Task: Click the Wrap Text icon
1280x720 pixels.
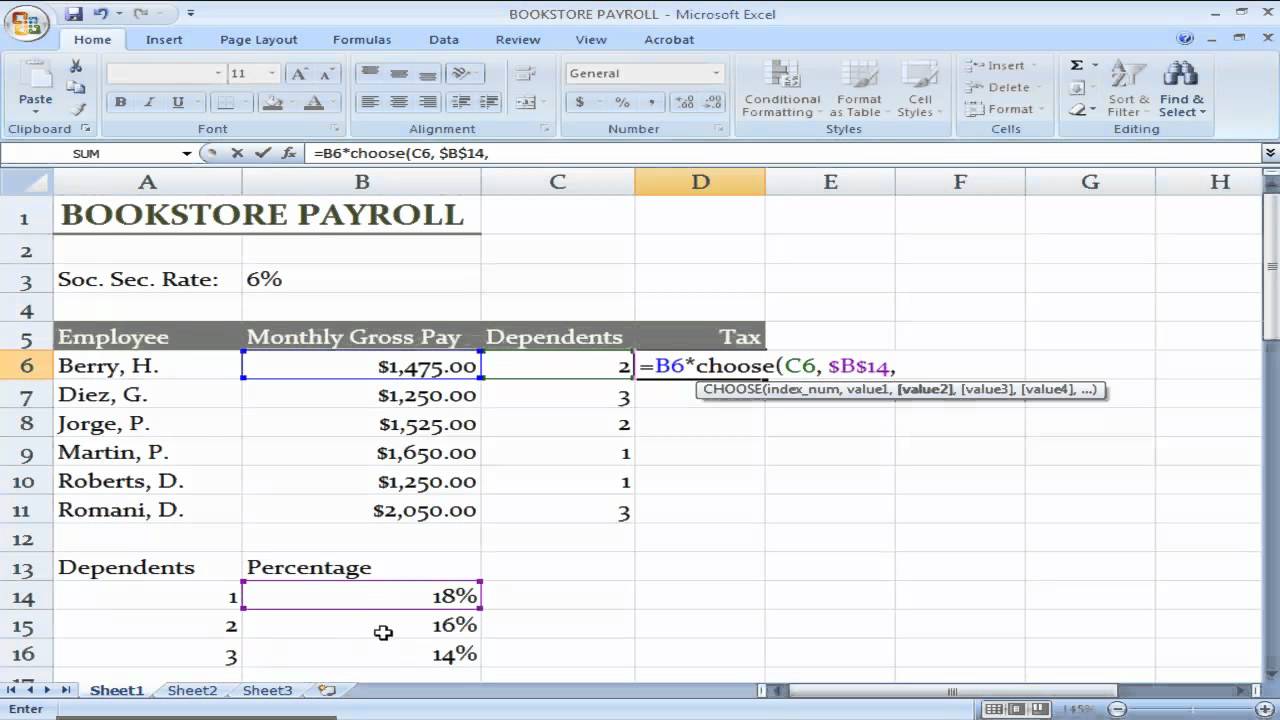Action: (x=526, y=73)
